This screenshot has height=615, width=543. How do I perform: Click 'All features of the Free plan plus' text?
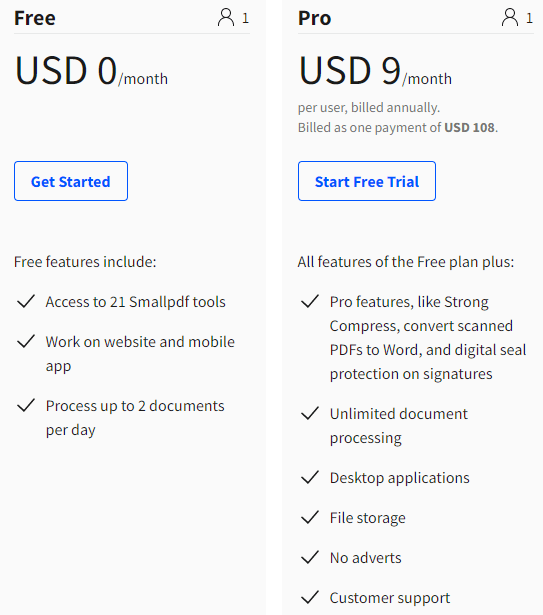[x=406, y=262]
